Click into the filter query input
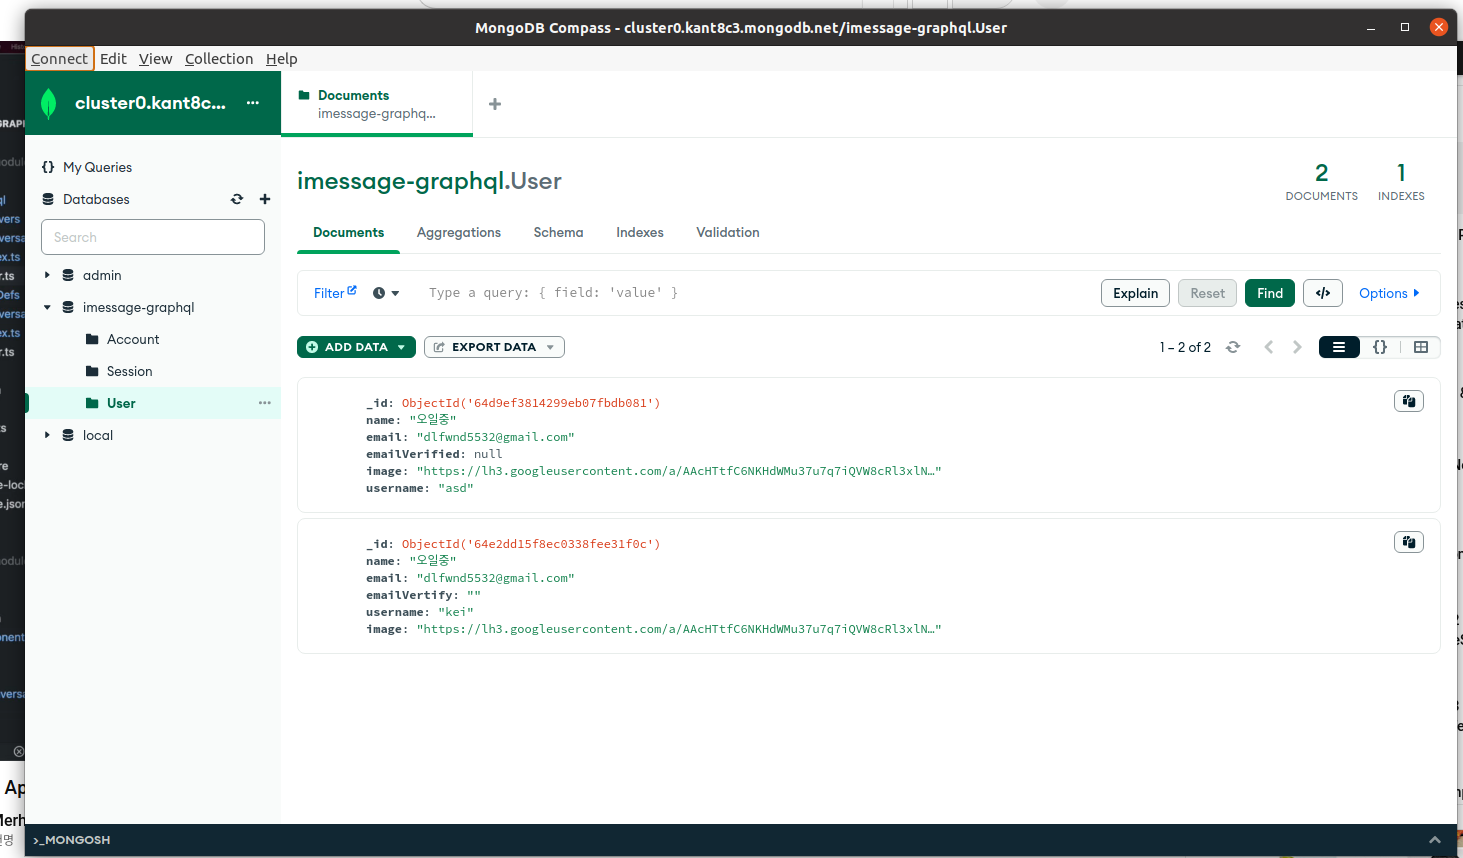 pos(755,293)
